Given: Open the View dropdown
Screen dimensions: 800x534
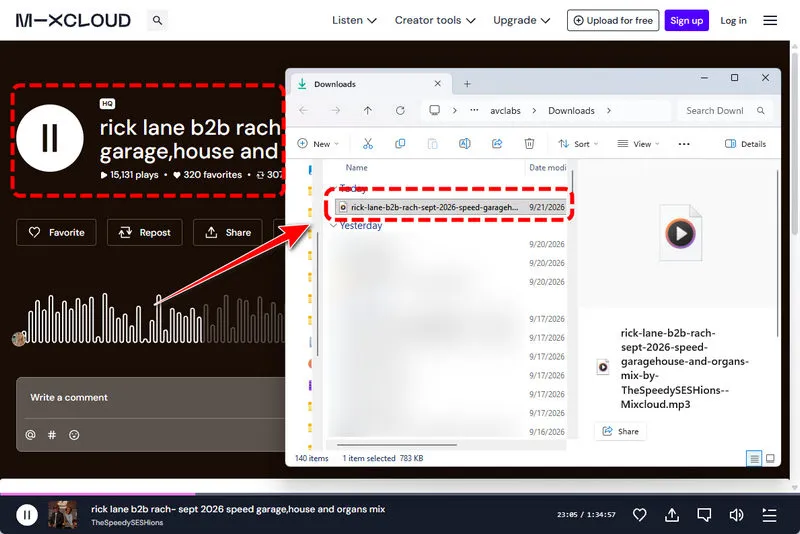Looking at the screenshot, I should (x=638, y=144).
